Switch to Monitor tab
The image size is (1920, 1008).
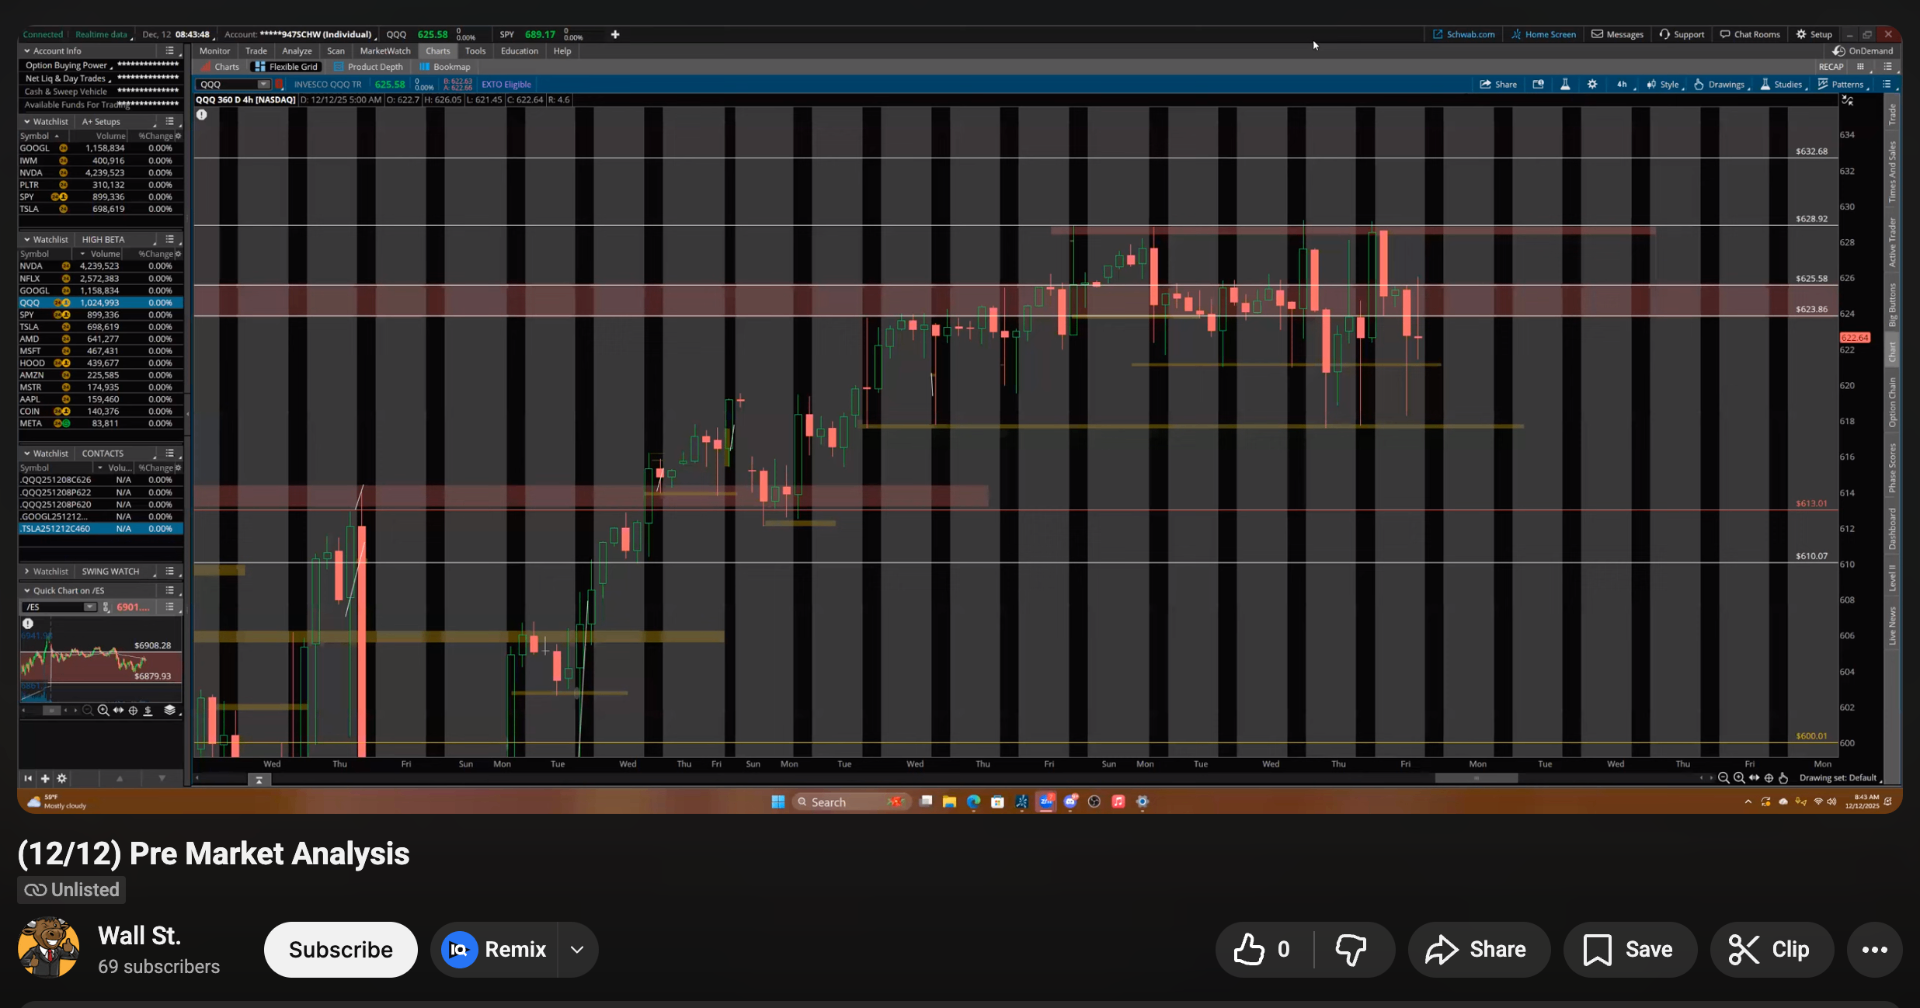214,51
